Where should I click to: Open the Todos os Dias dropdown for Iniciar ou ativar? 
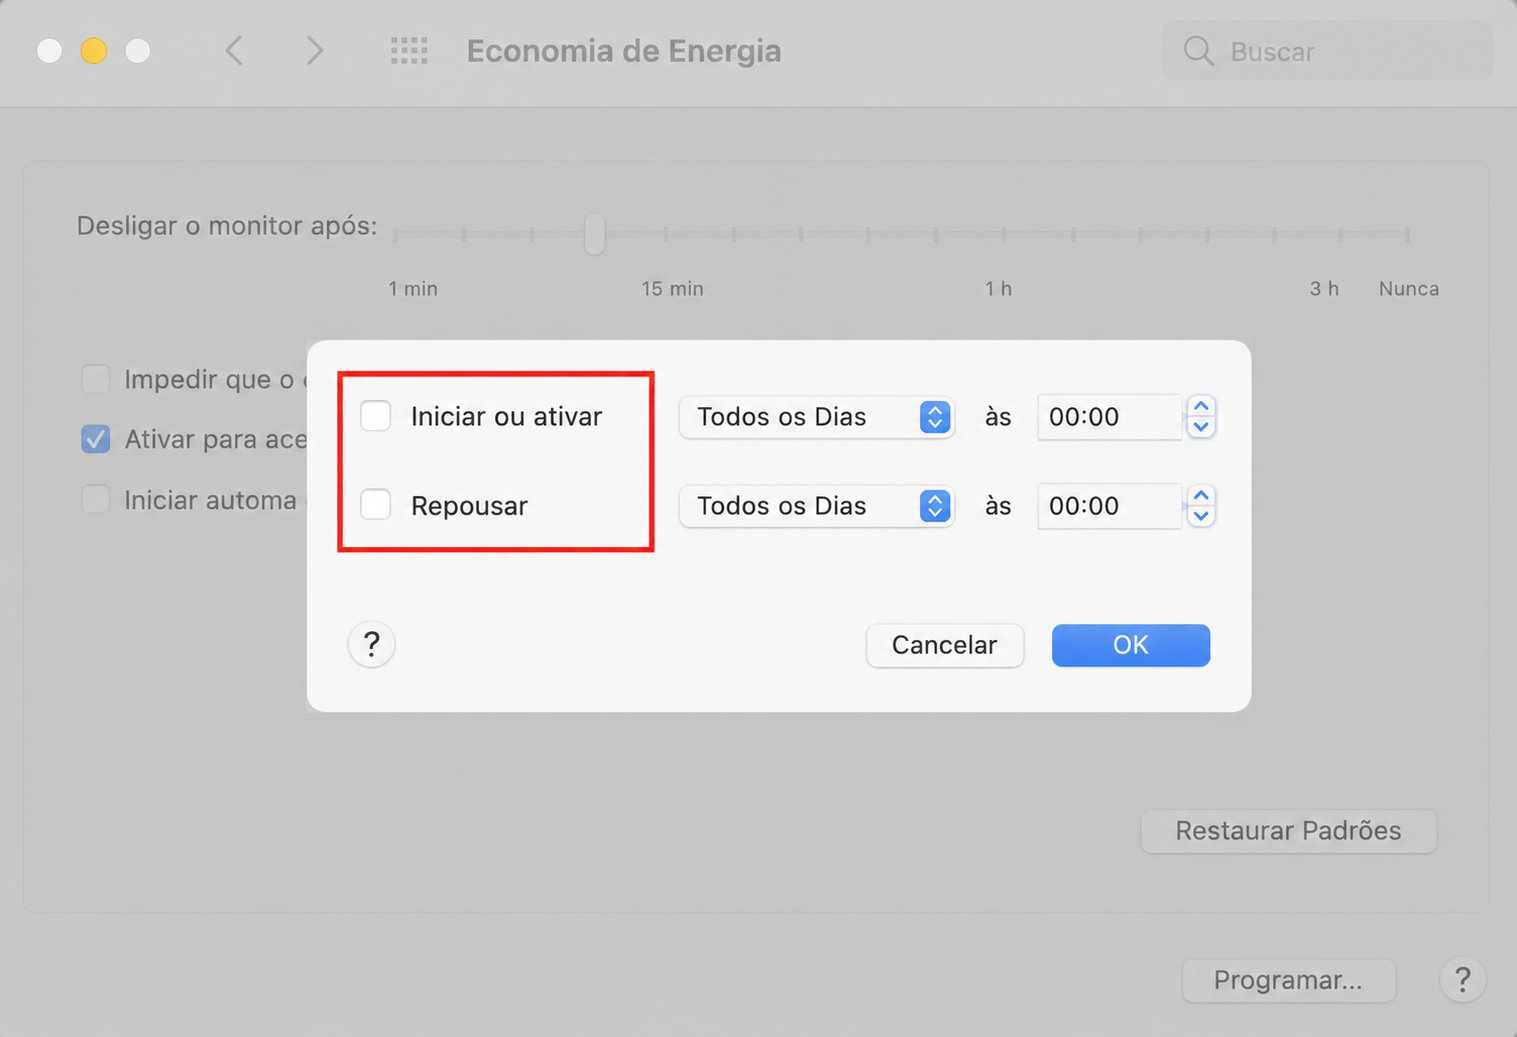[x=816, y=417]
